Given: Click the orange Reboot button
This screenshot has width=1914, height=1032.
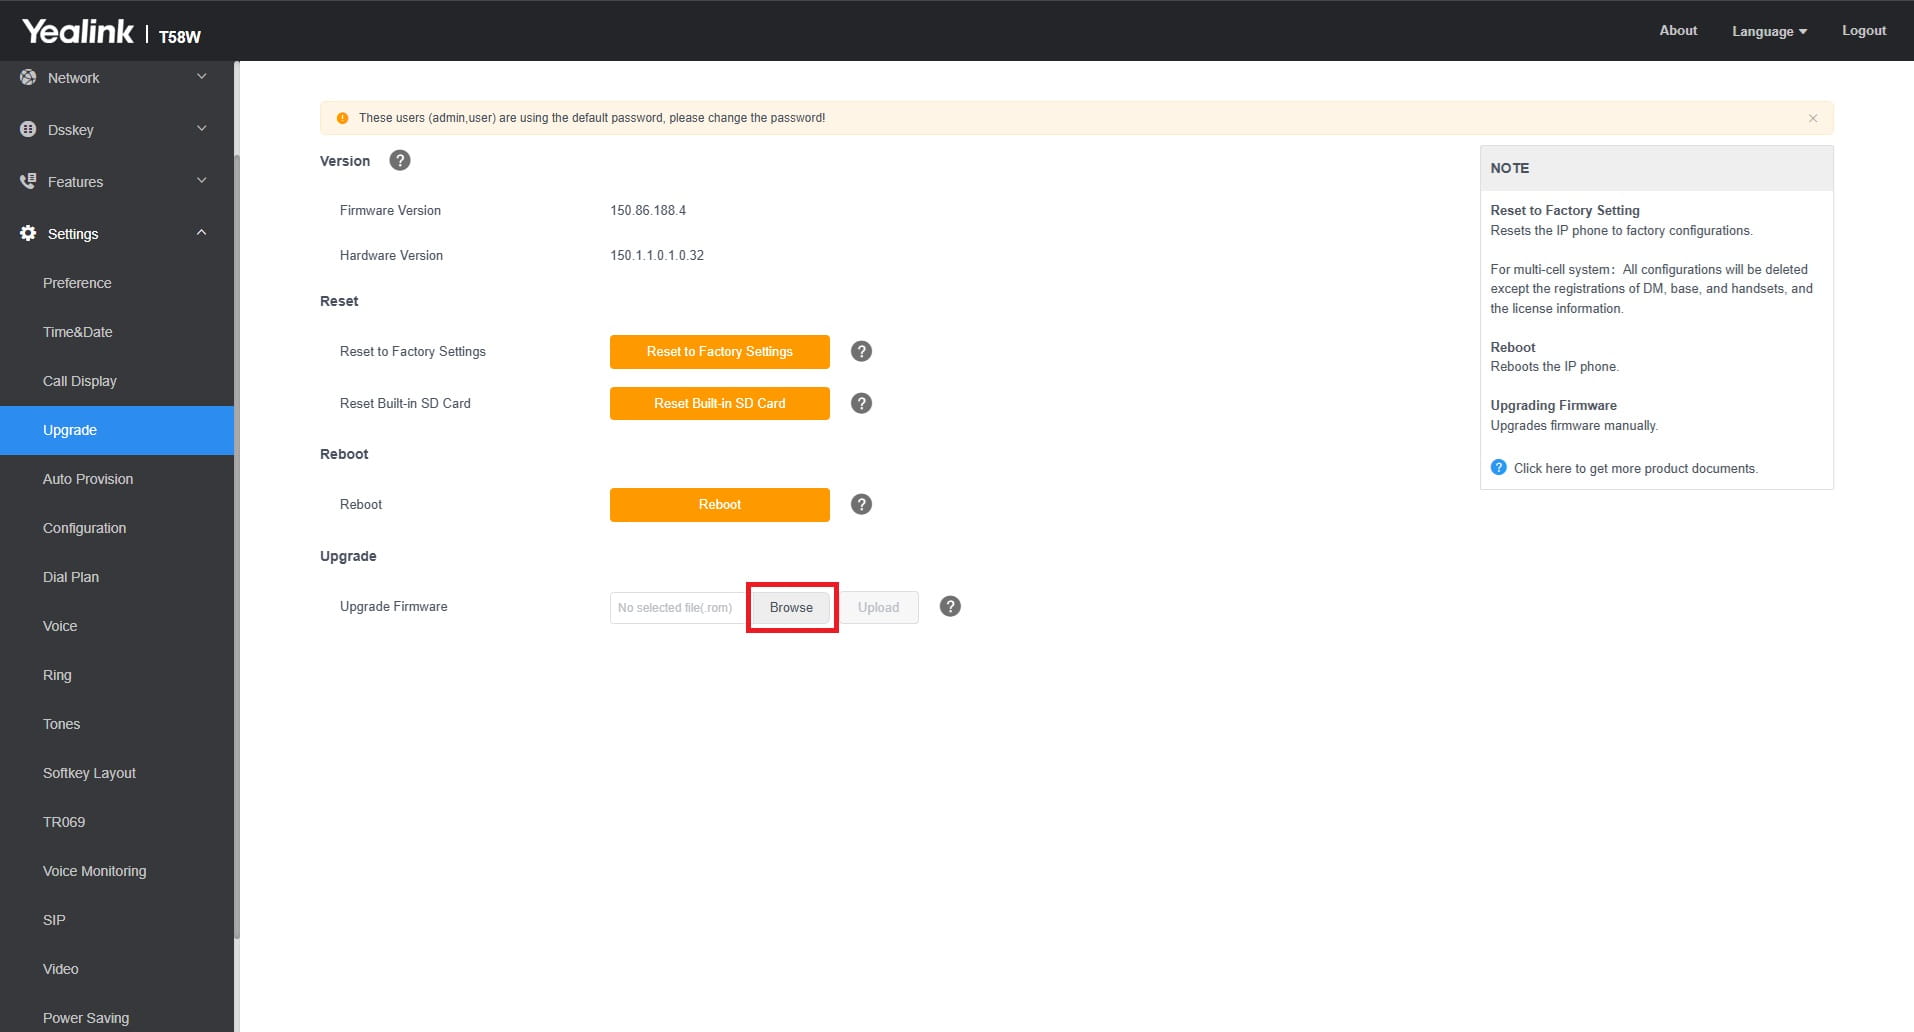Looking at the screenshot, I should pyautogui.click(x=720, y=504).
